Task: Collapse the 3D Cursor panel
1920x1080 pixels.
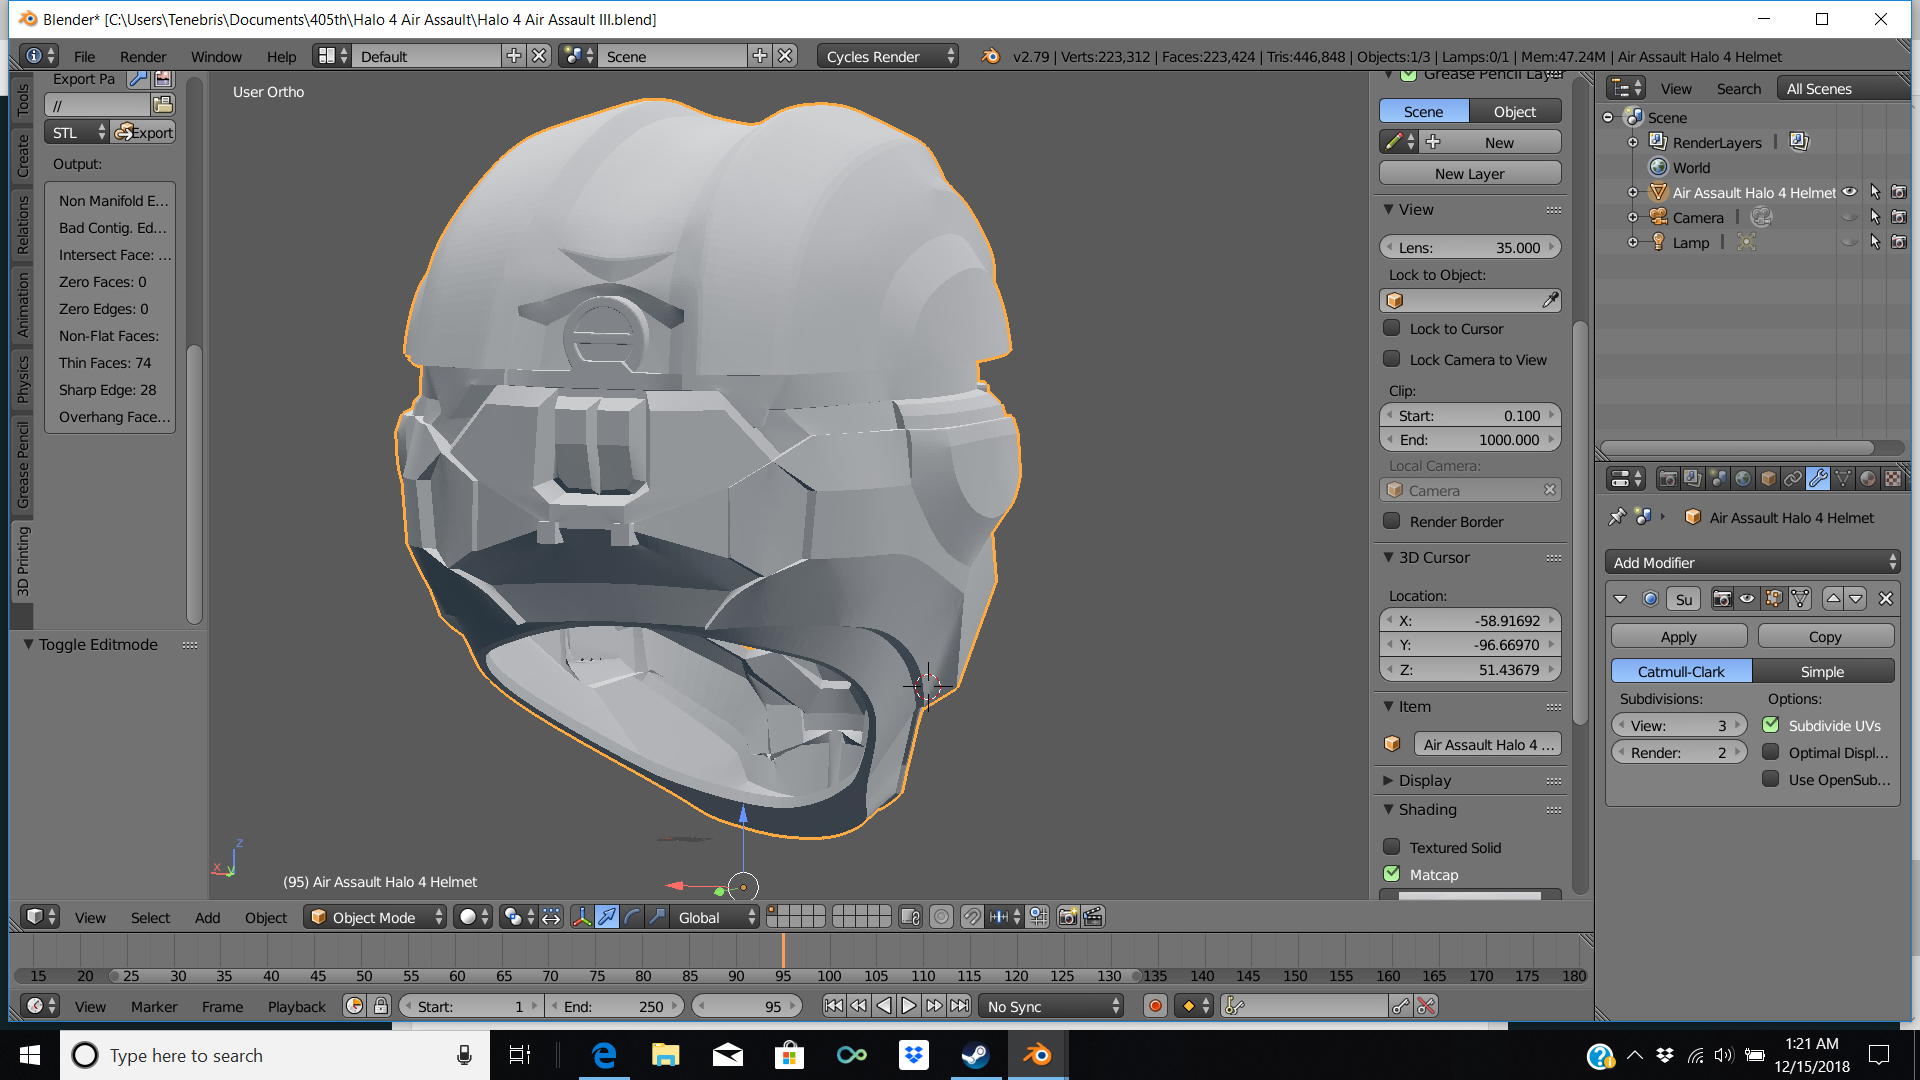Action: [x=1433, y=557]
